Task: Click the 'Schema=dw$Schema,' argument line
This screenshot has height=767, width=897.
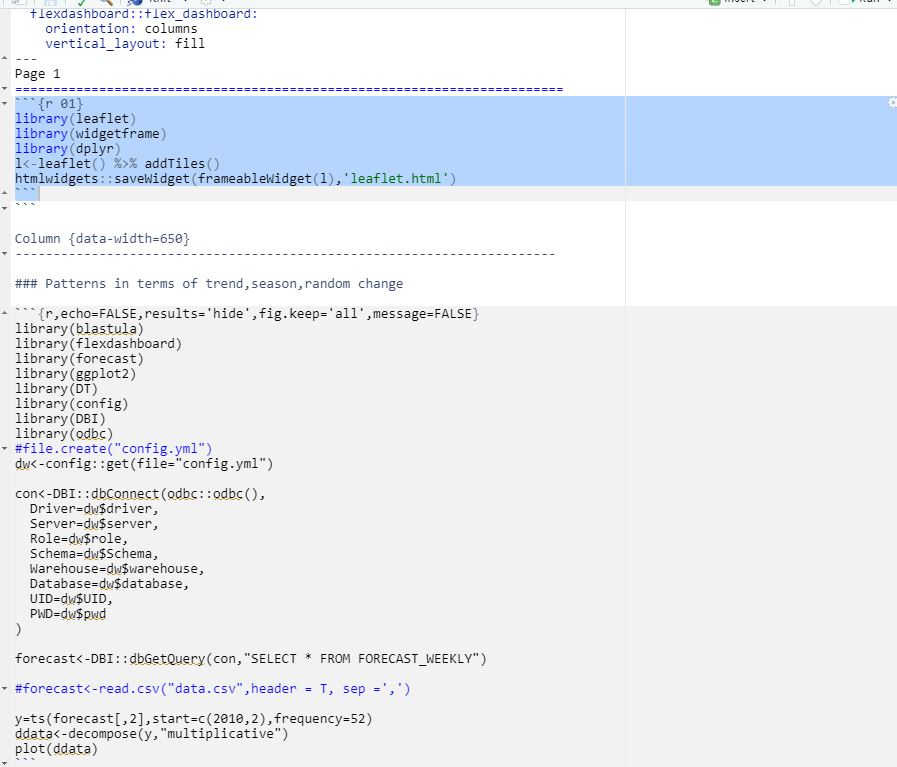Action: point(94,554)
